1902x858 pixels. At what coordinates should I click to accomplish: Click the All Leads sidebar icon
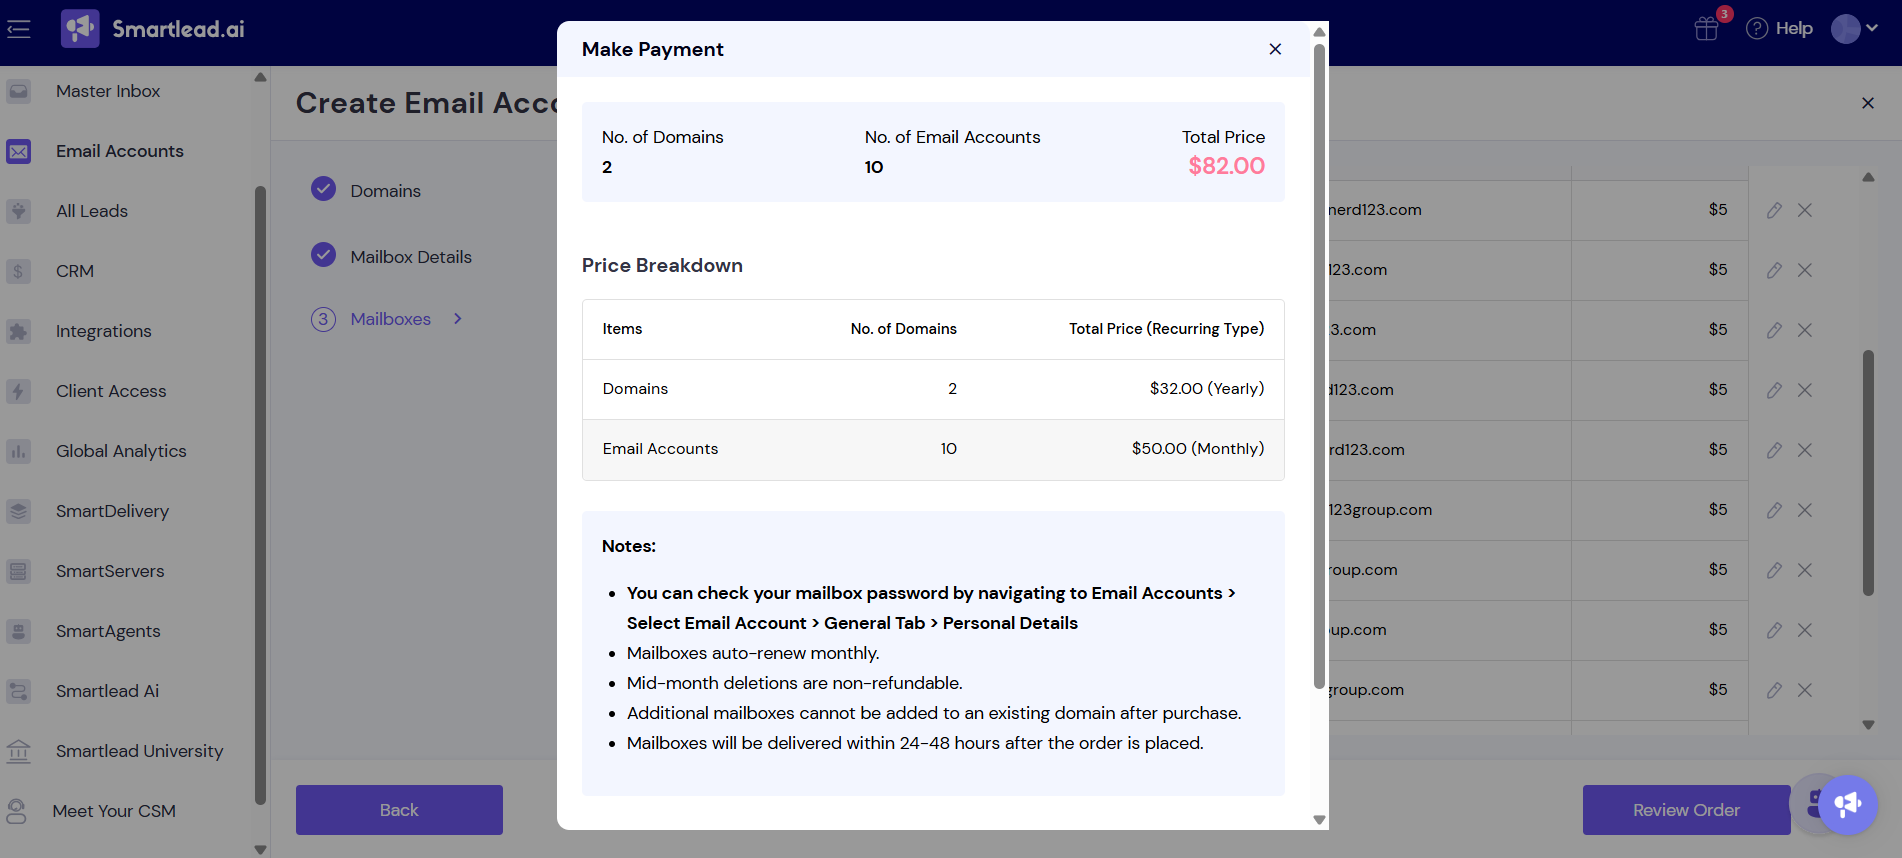pyautogui.click(x=19, y=211)
